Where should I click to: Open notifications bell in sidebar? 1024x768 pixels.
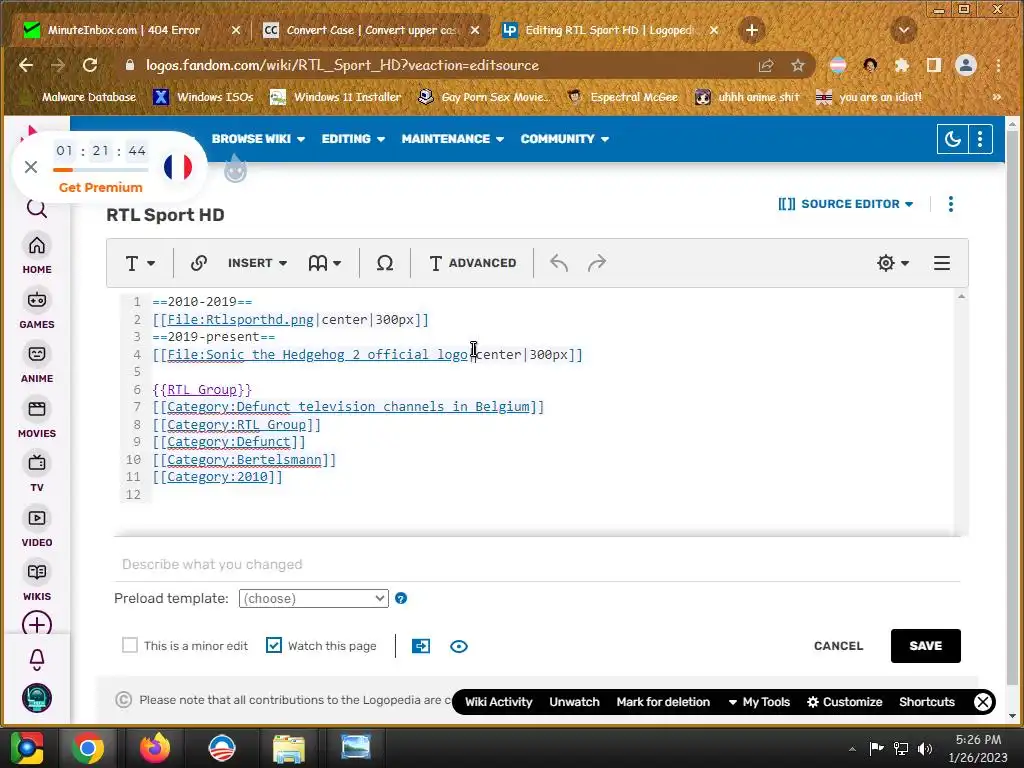37,660
